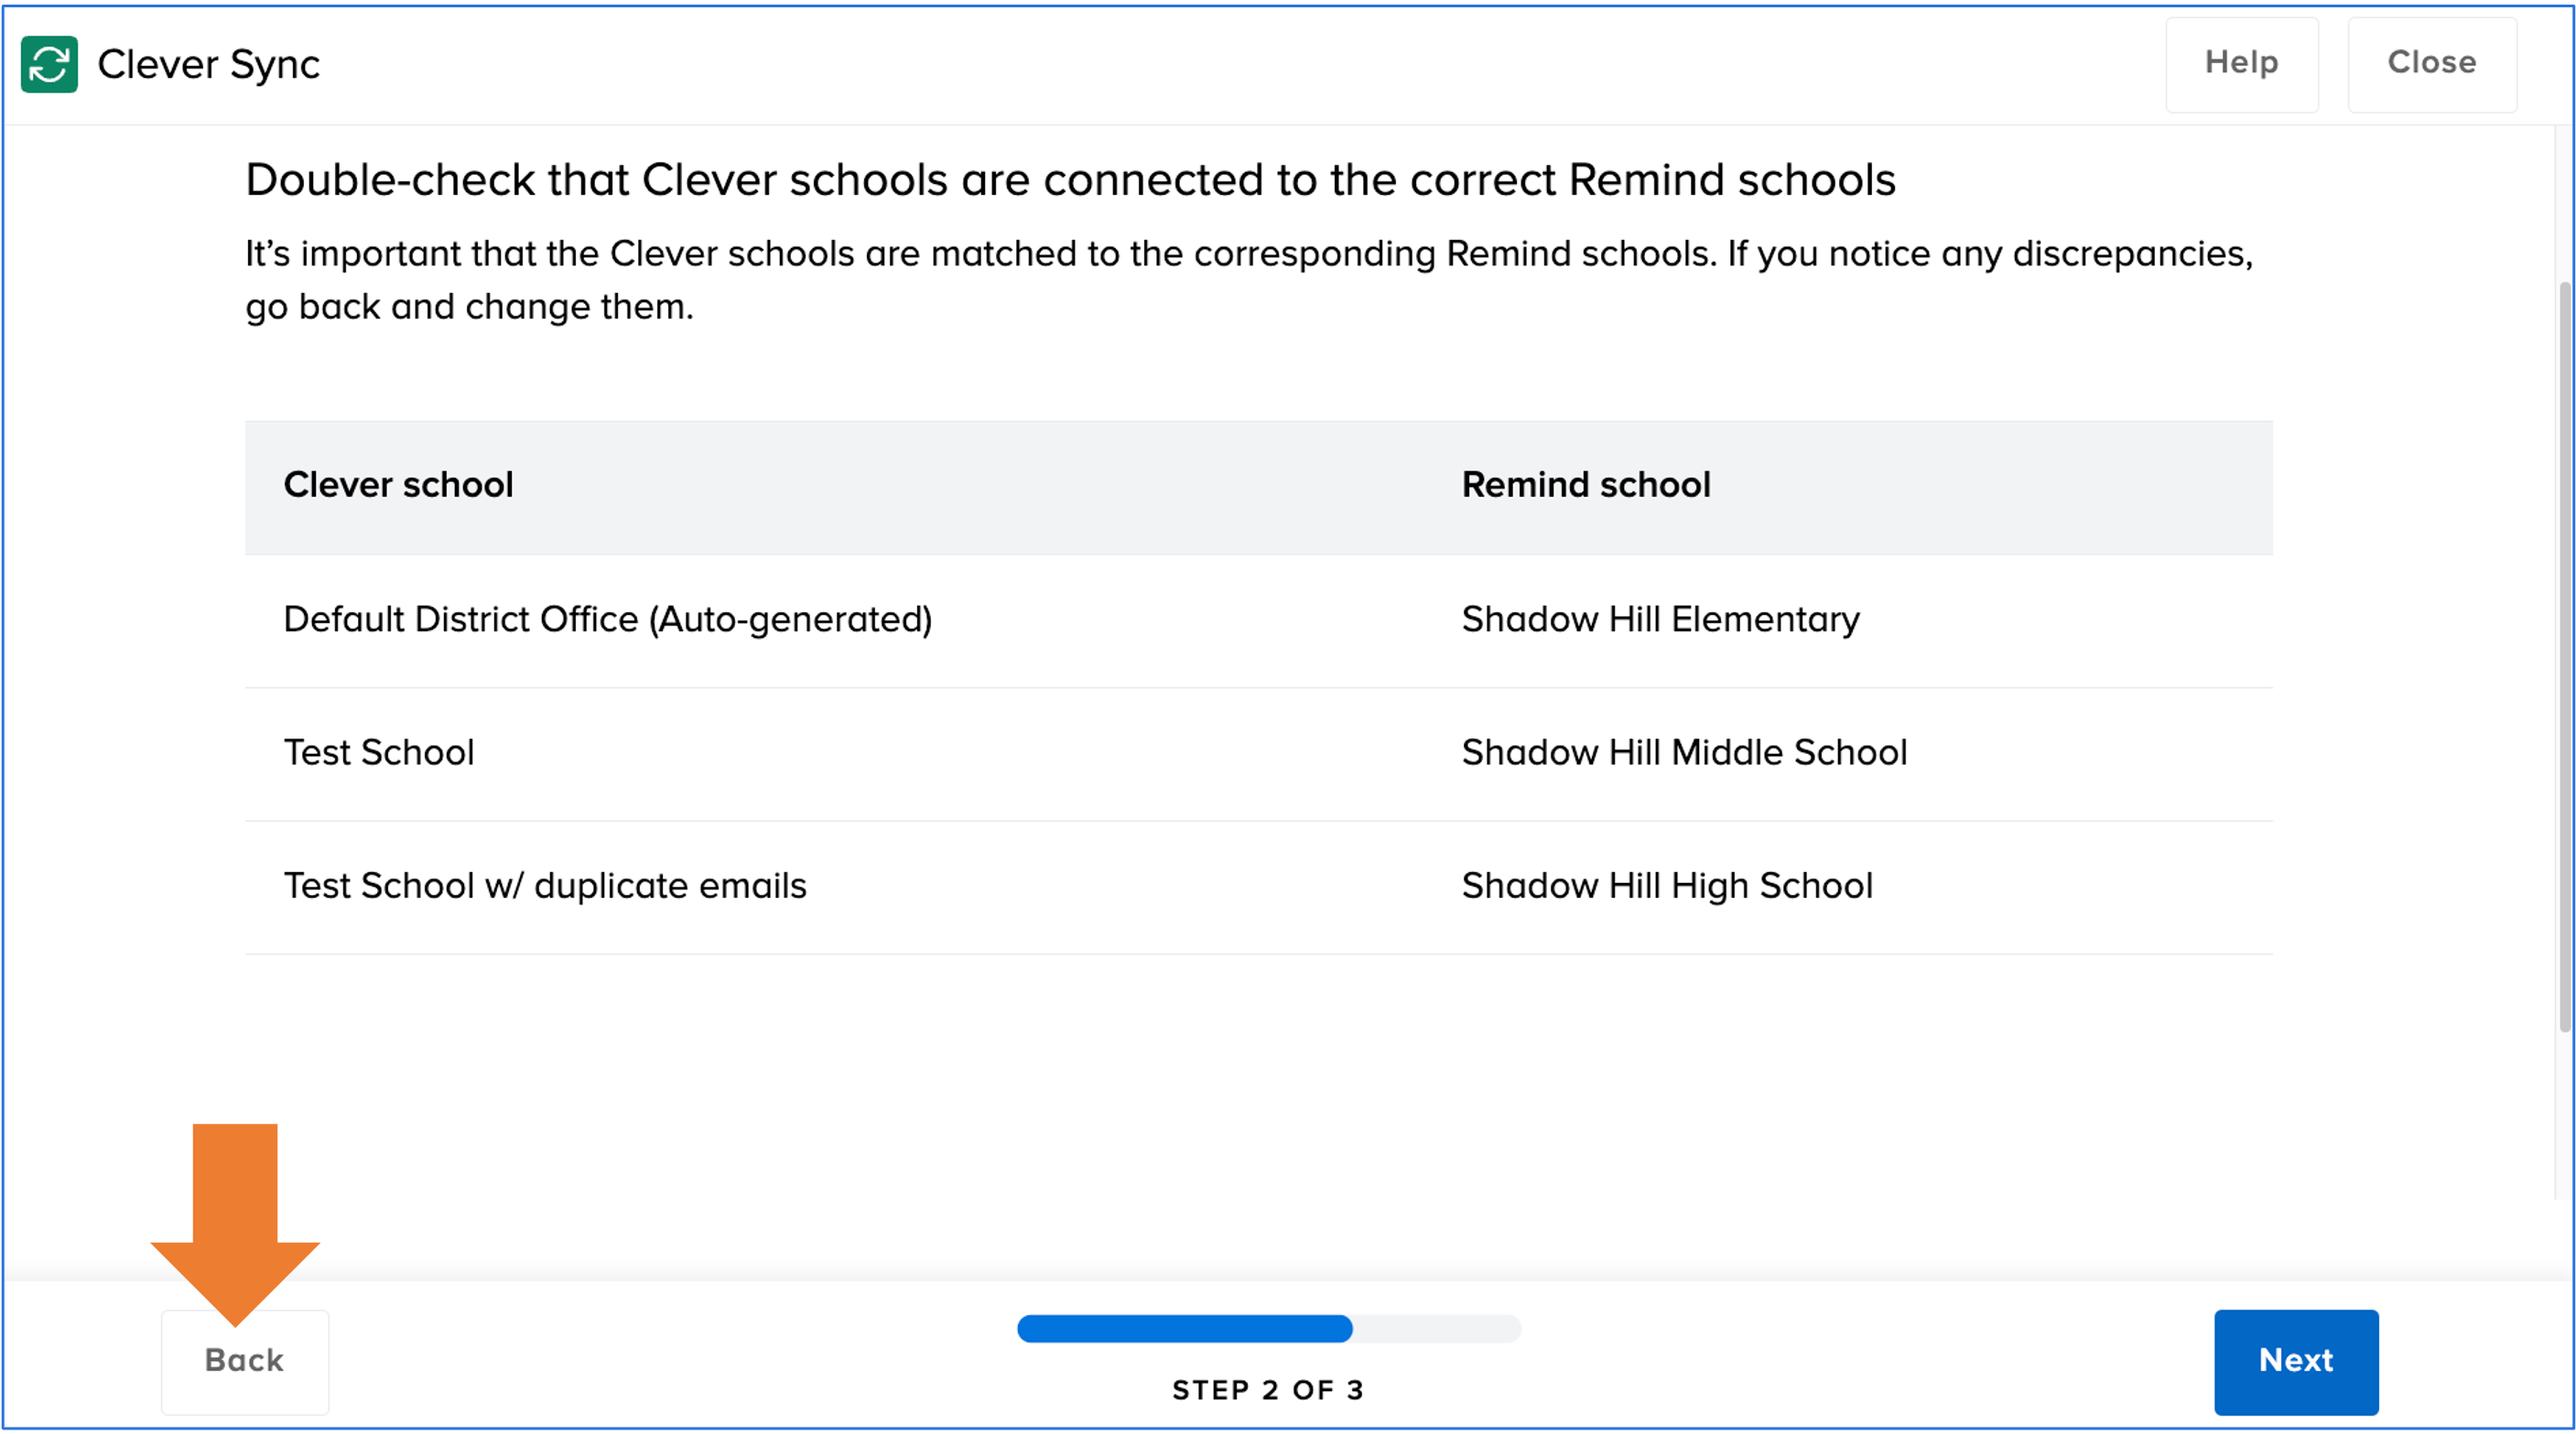Click the Clever school column header
The image size is (2576, 1434).
point(398,485)
